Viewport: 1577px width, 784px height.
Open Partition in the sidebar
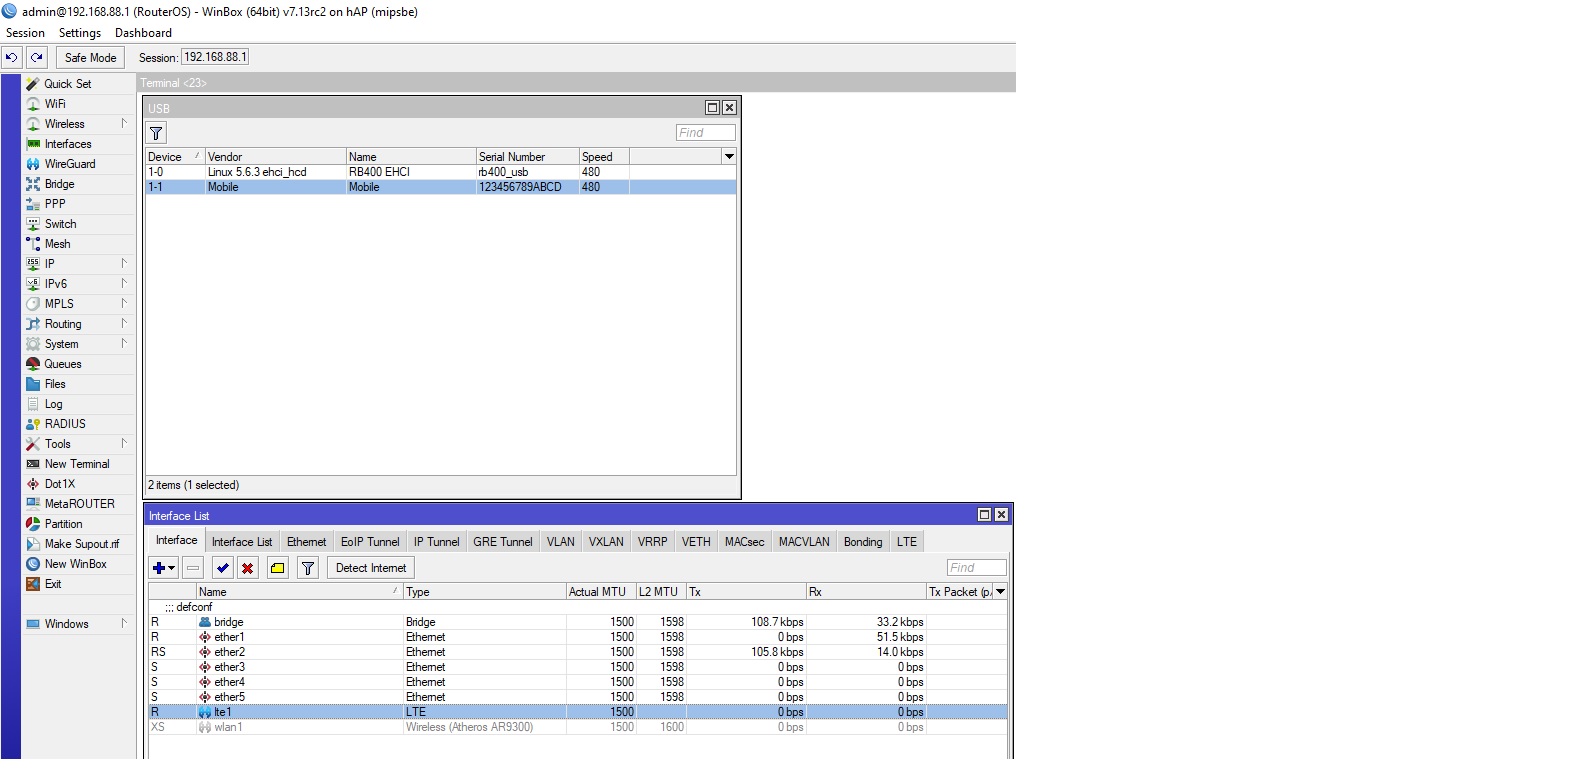(x=79, y=524)
